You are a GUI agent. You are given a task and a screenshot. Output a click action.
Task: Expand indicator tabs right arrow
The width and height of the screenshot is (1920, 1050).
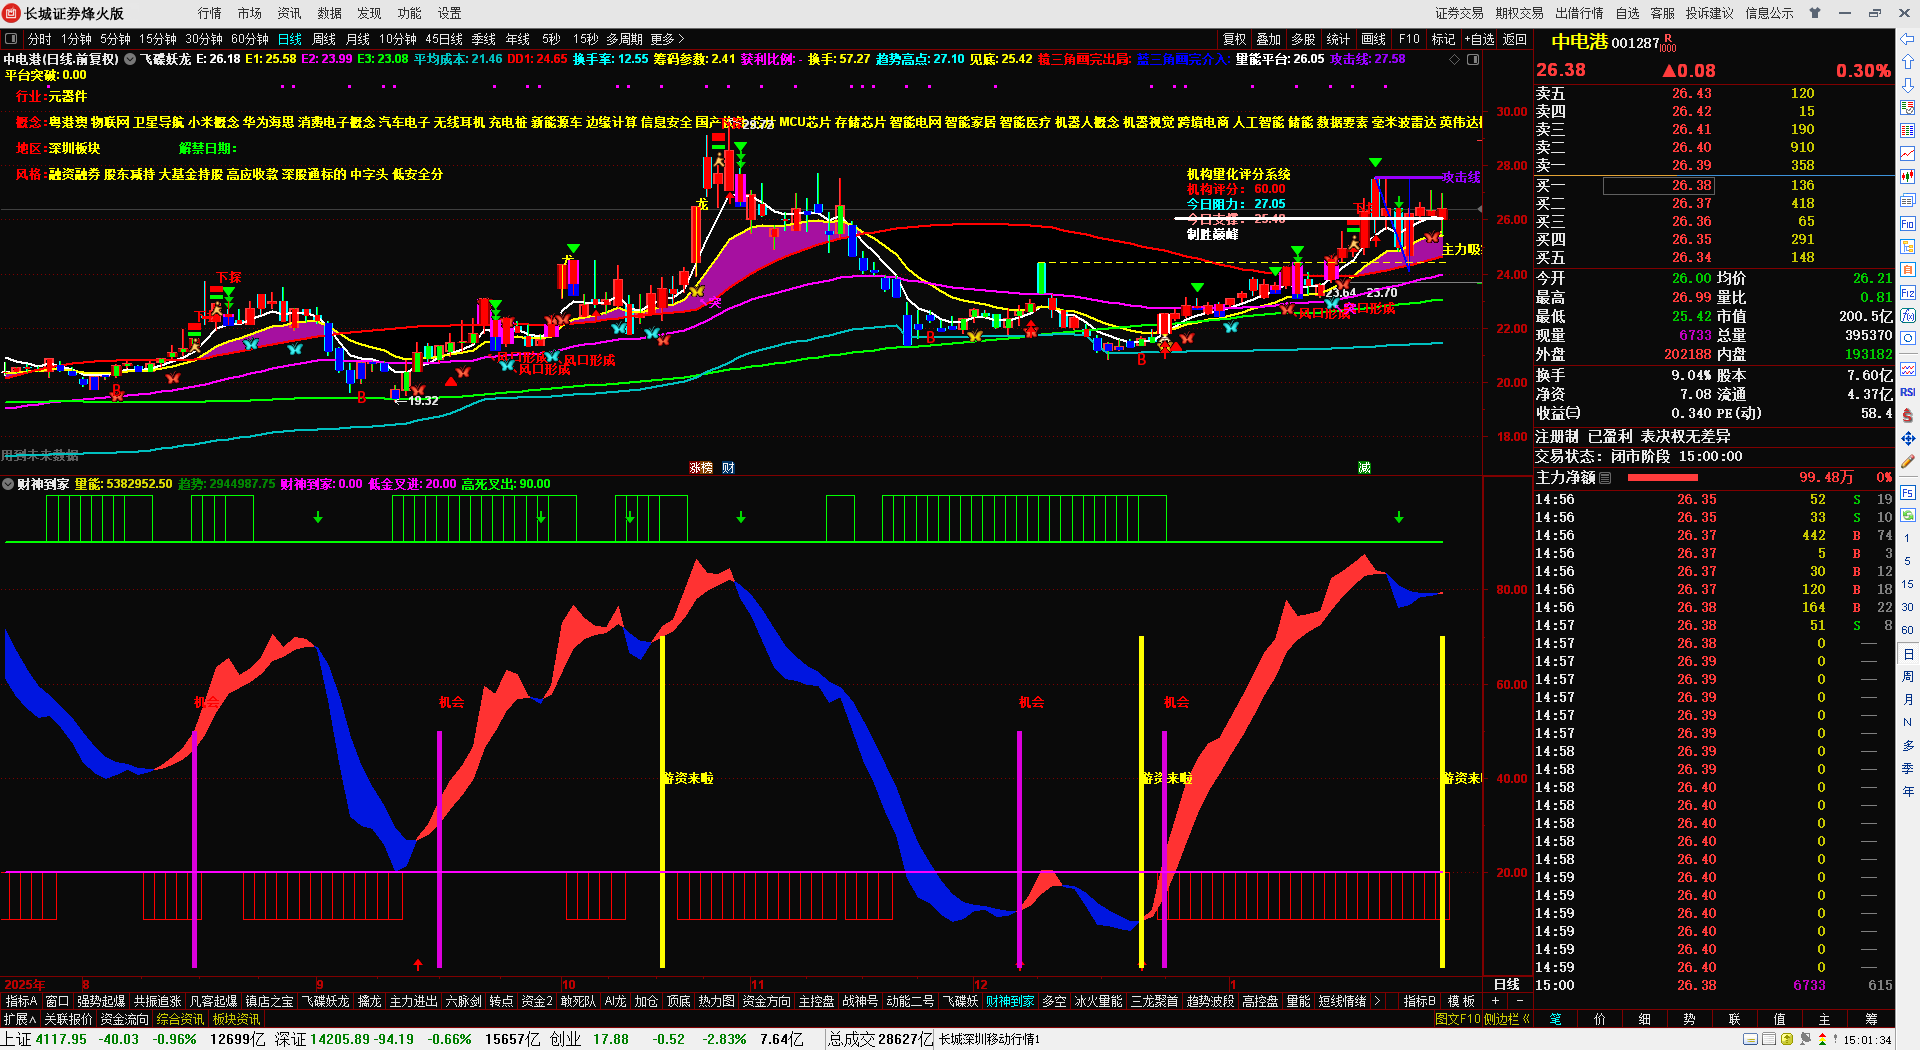coord(1378,1001)
